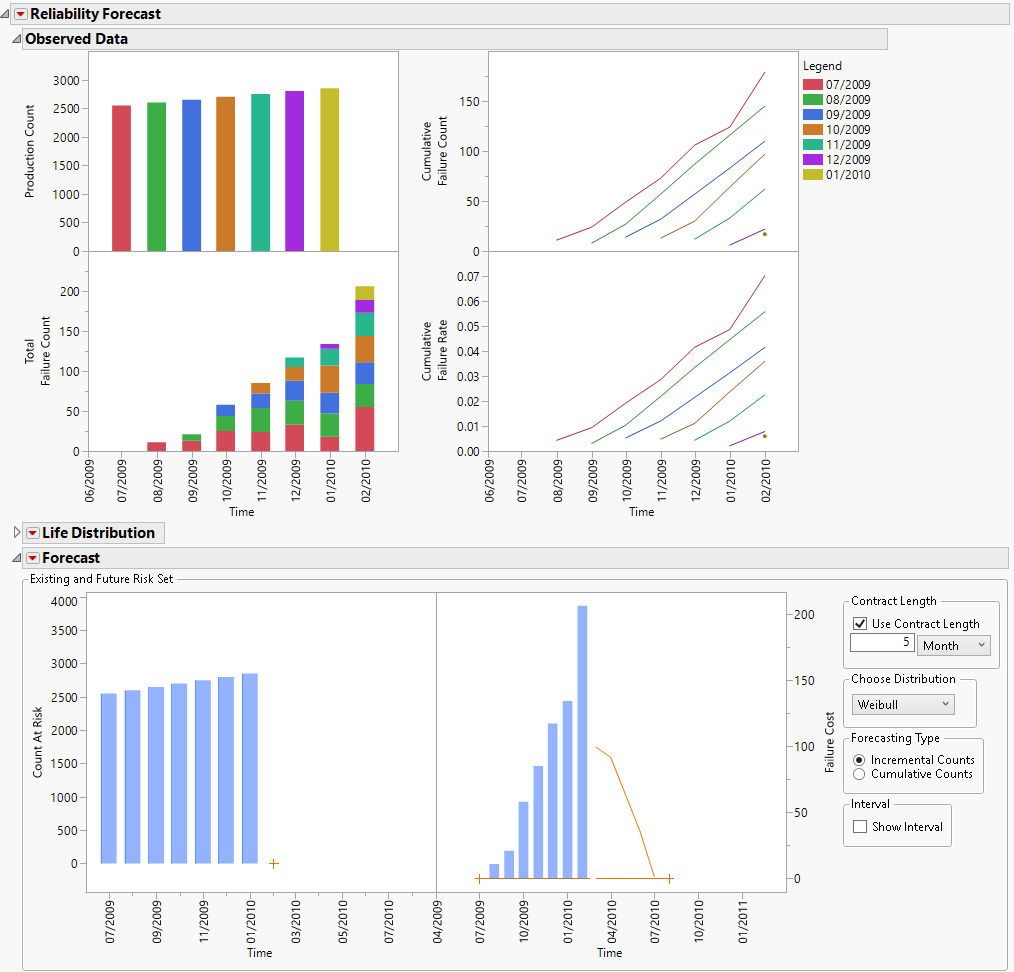1014x972 pixels.
Task: Click the 07/2009 legend color marker
Action: [812, 86]
